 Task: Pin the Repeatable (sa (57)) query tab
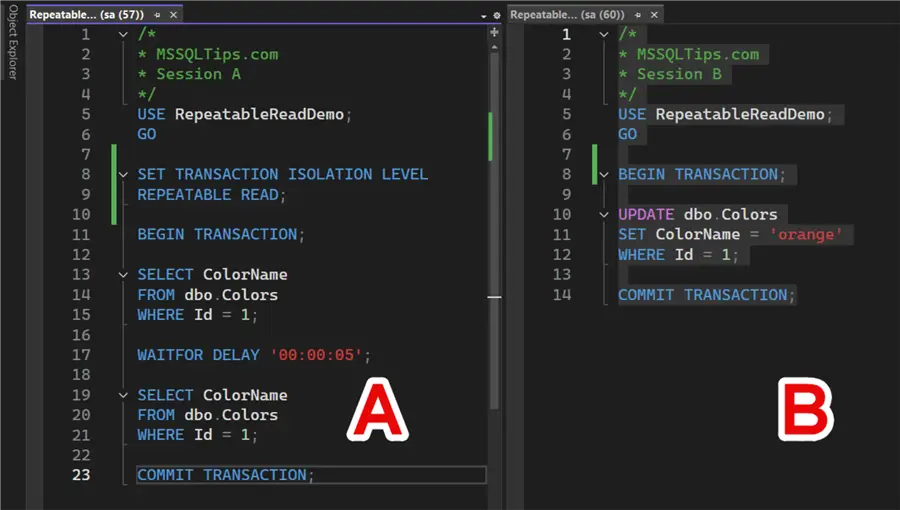[157, 15]
